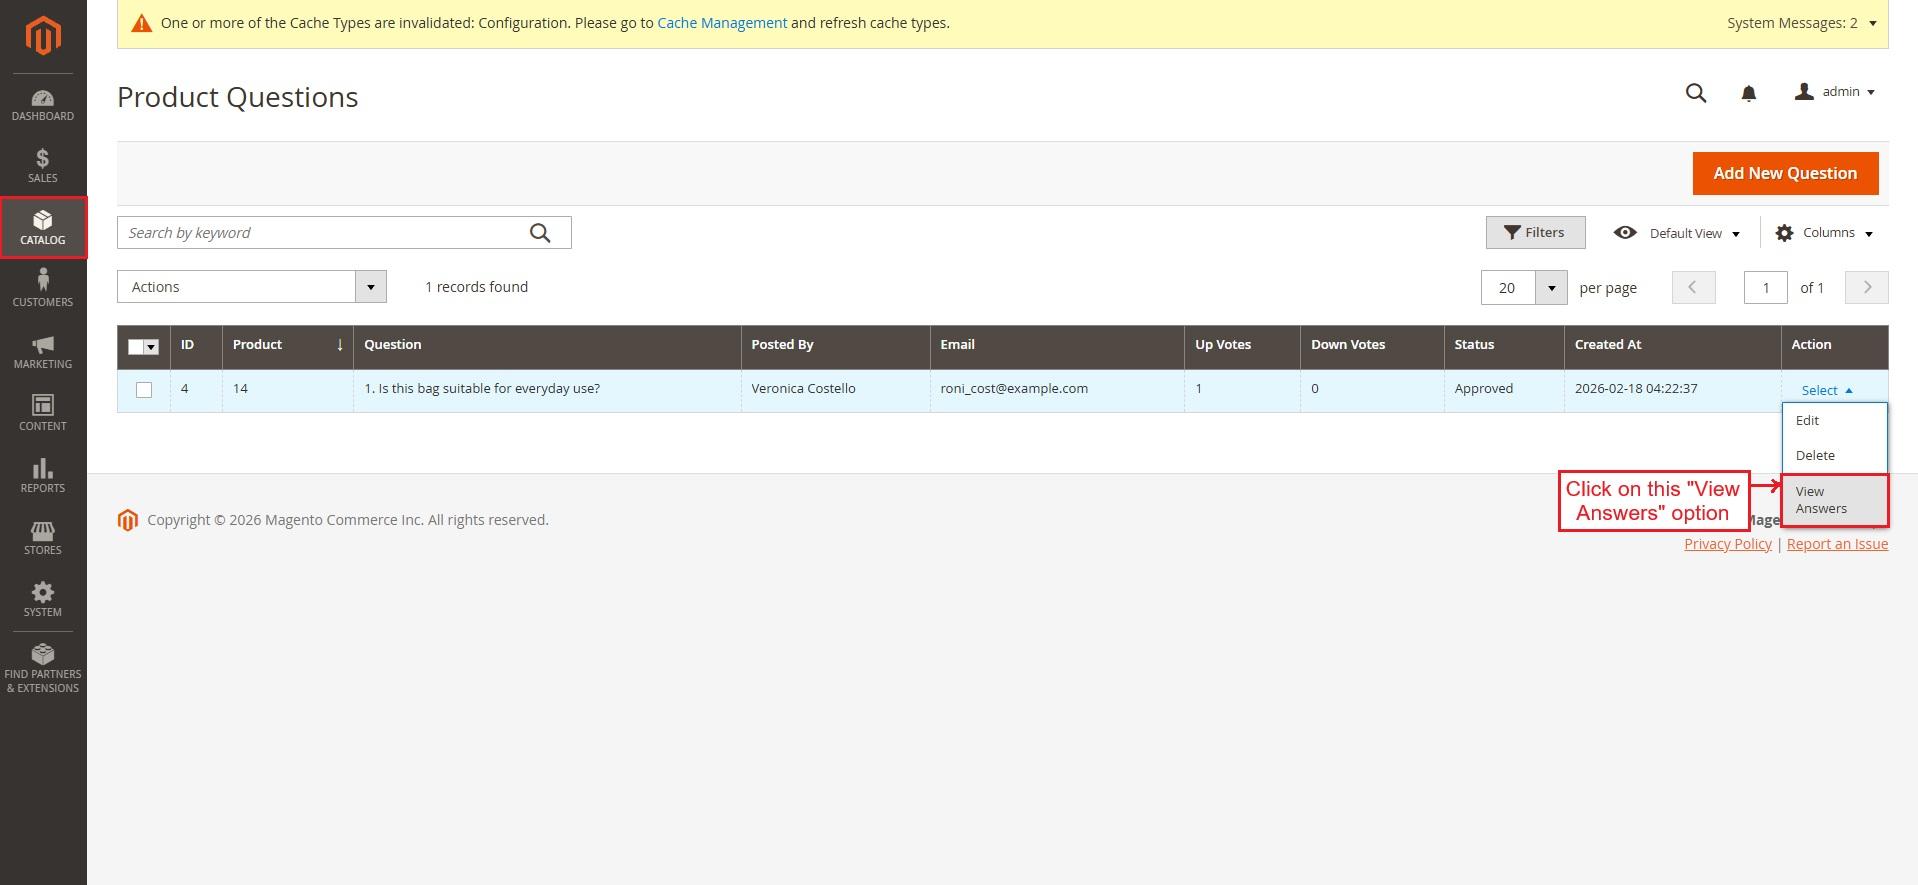Screen dimensions: 1918x885
Task: Open the Actions dropdown
Action: 251,287
